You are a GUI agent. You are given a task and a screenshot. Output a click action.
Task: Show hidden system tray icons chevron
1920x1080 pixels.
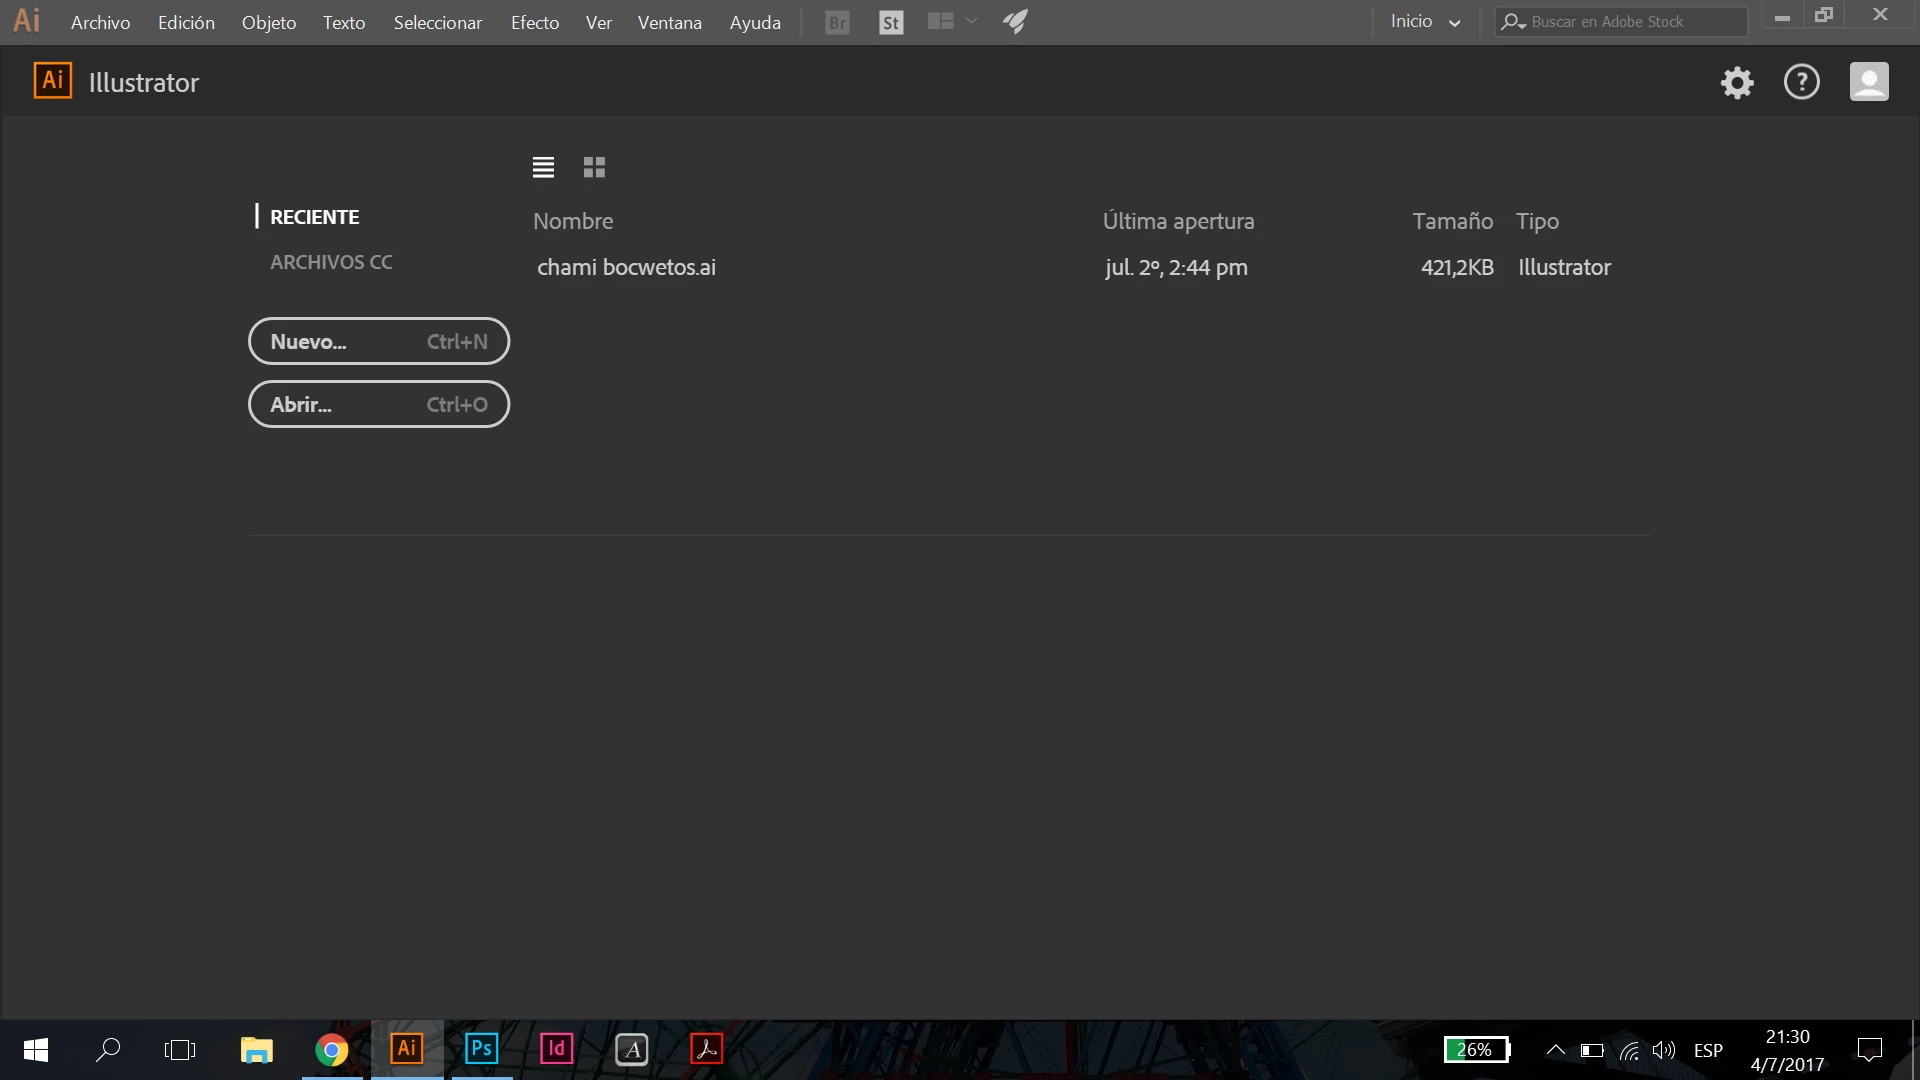[x=1555, y=1049]
